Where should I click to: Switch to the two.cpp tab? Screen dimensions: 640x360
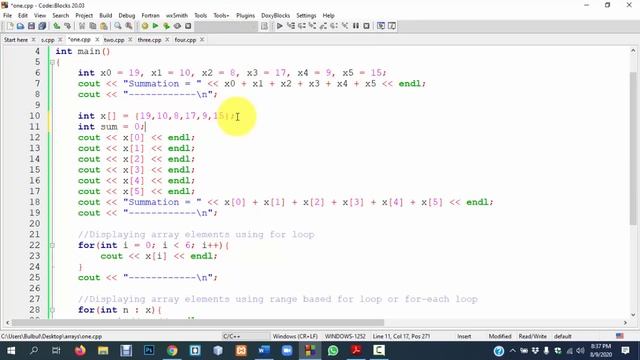pos(114,40)
